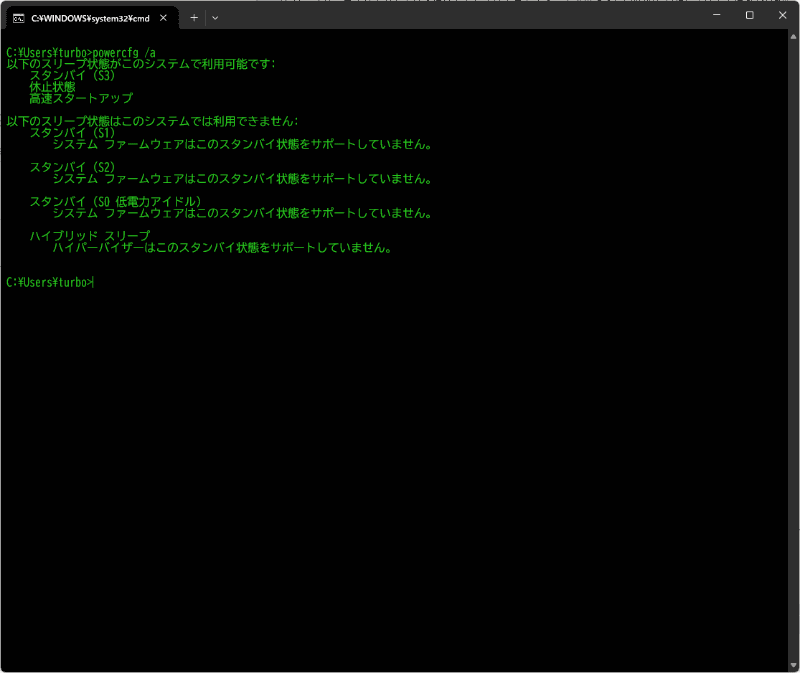
Task: Click the 'スタンバイ (S1)' line
Action: tap(72, 133)
